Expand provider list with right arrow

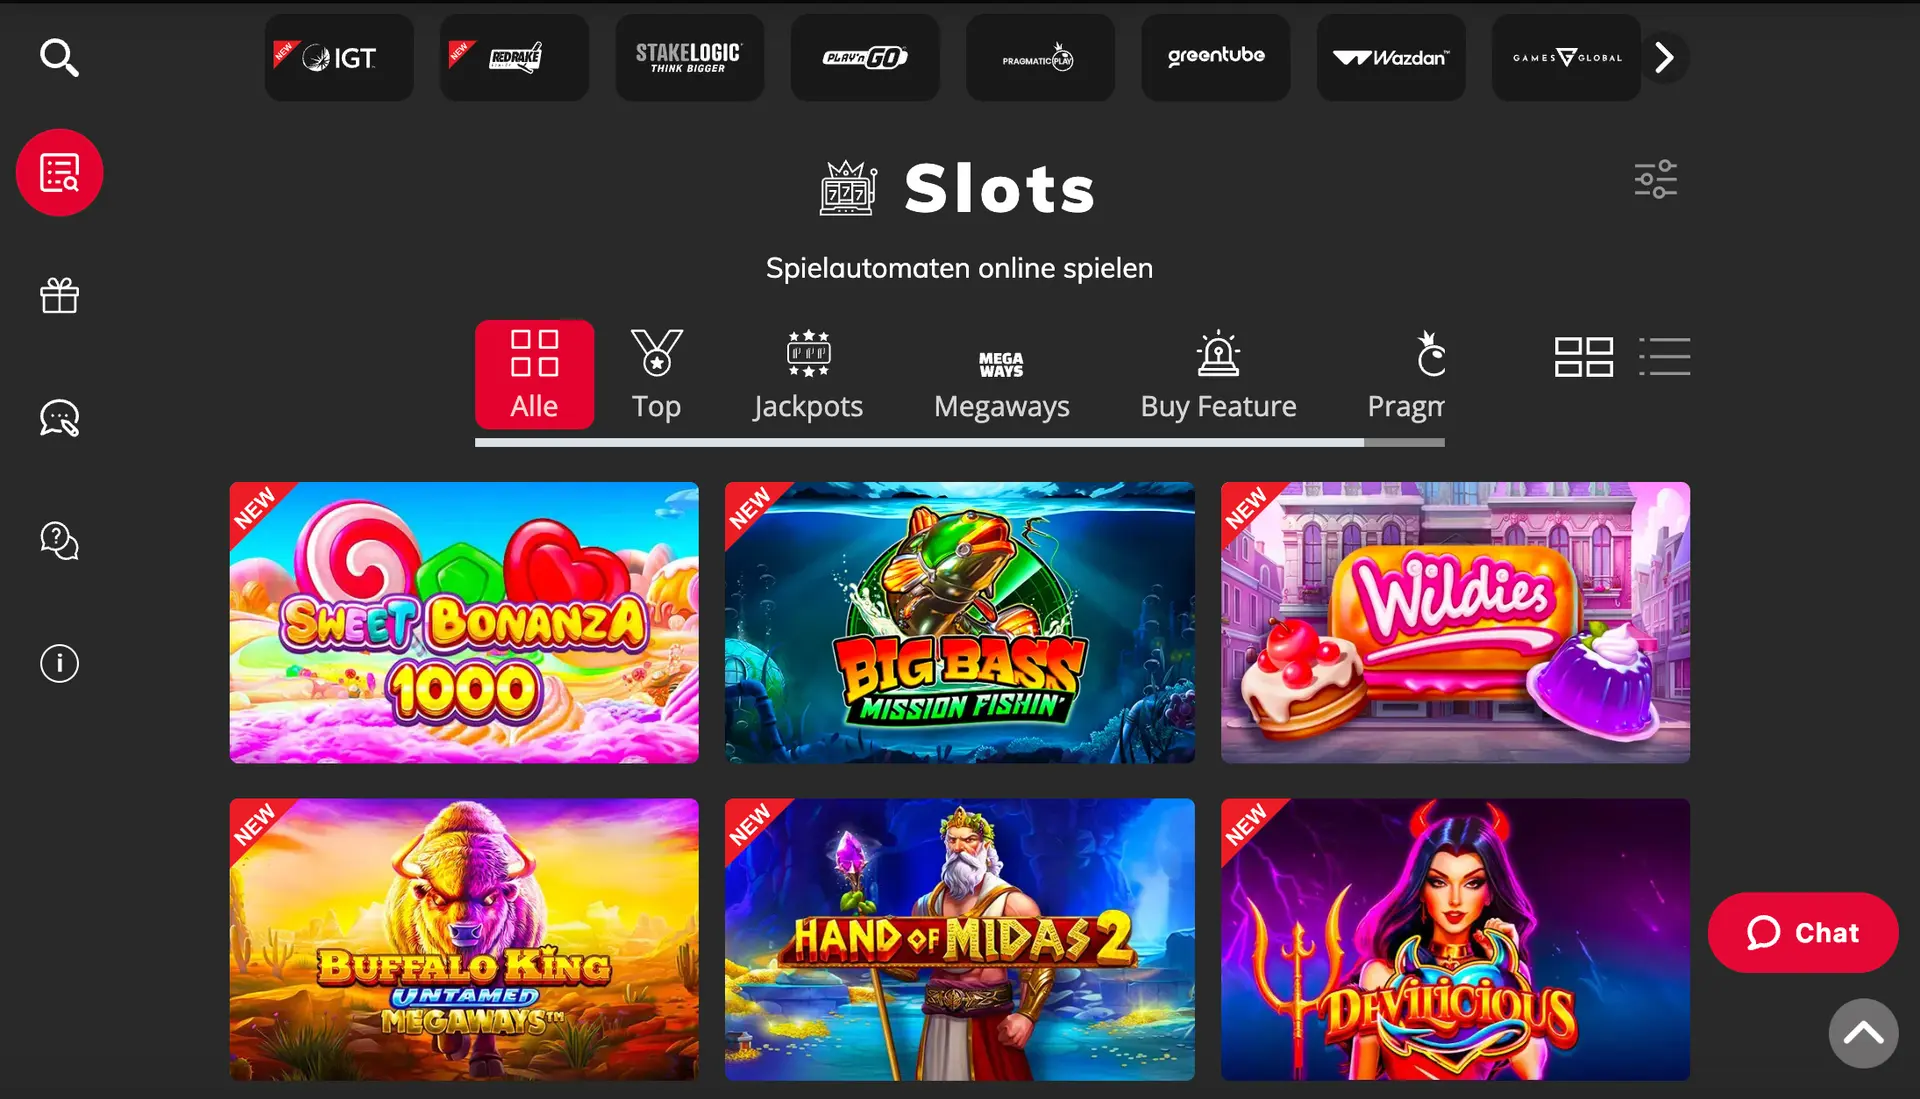1664,57
